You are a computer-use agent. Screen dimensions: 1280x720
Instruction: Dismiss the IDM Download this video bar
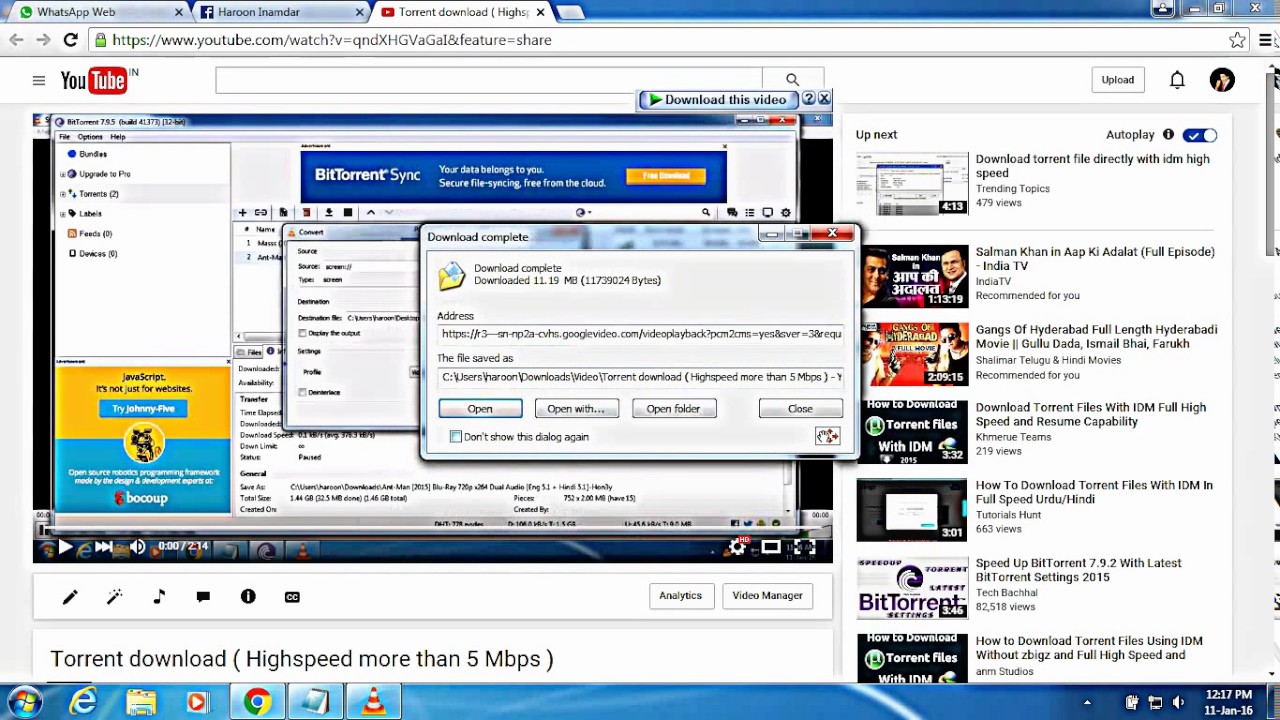824,99
